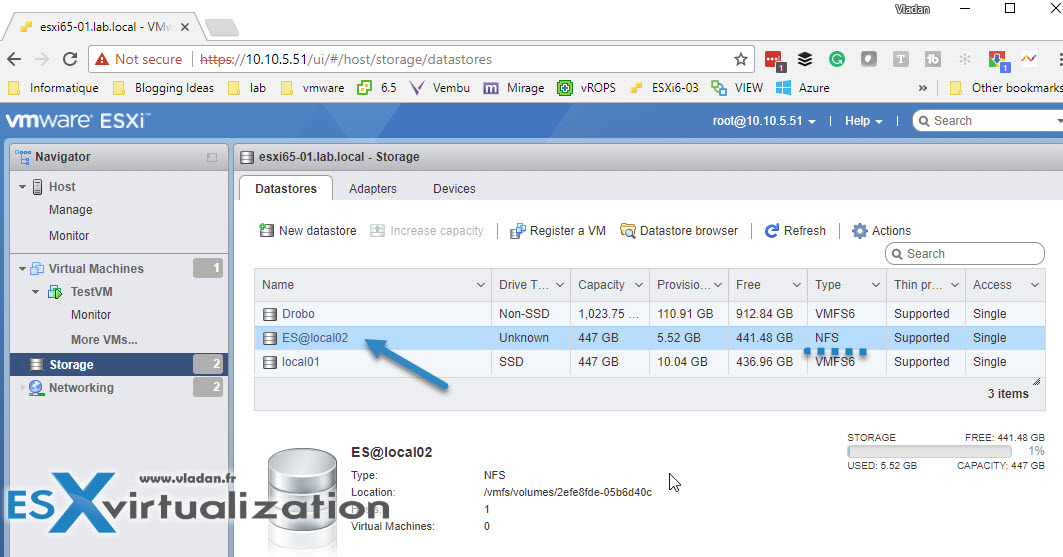Minimize the Navigator panel using its icon

click(212, 157)
